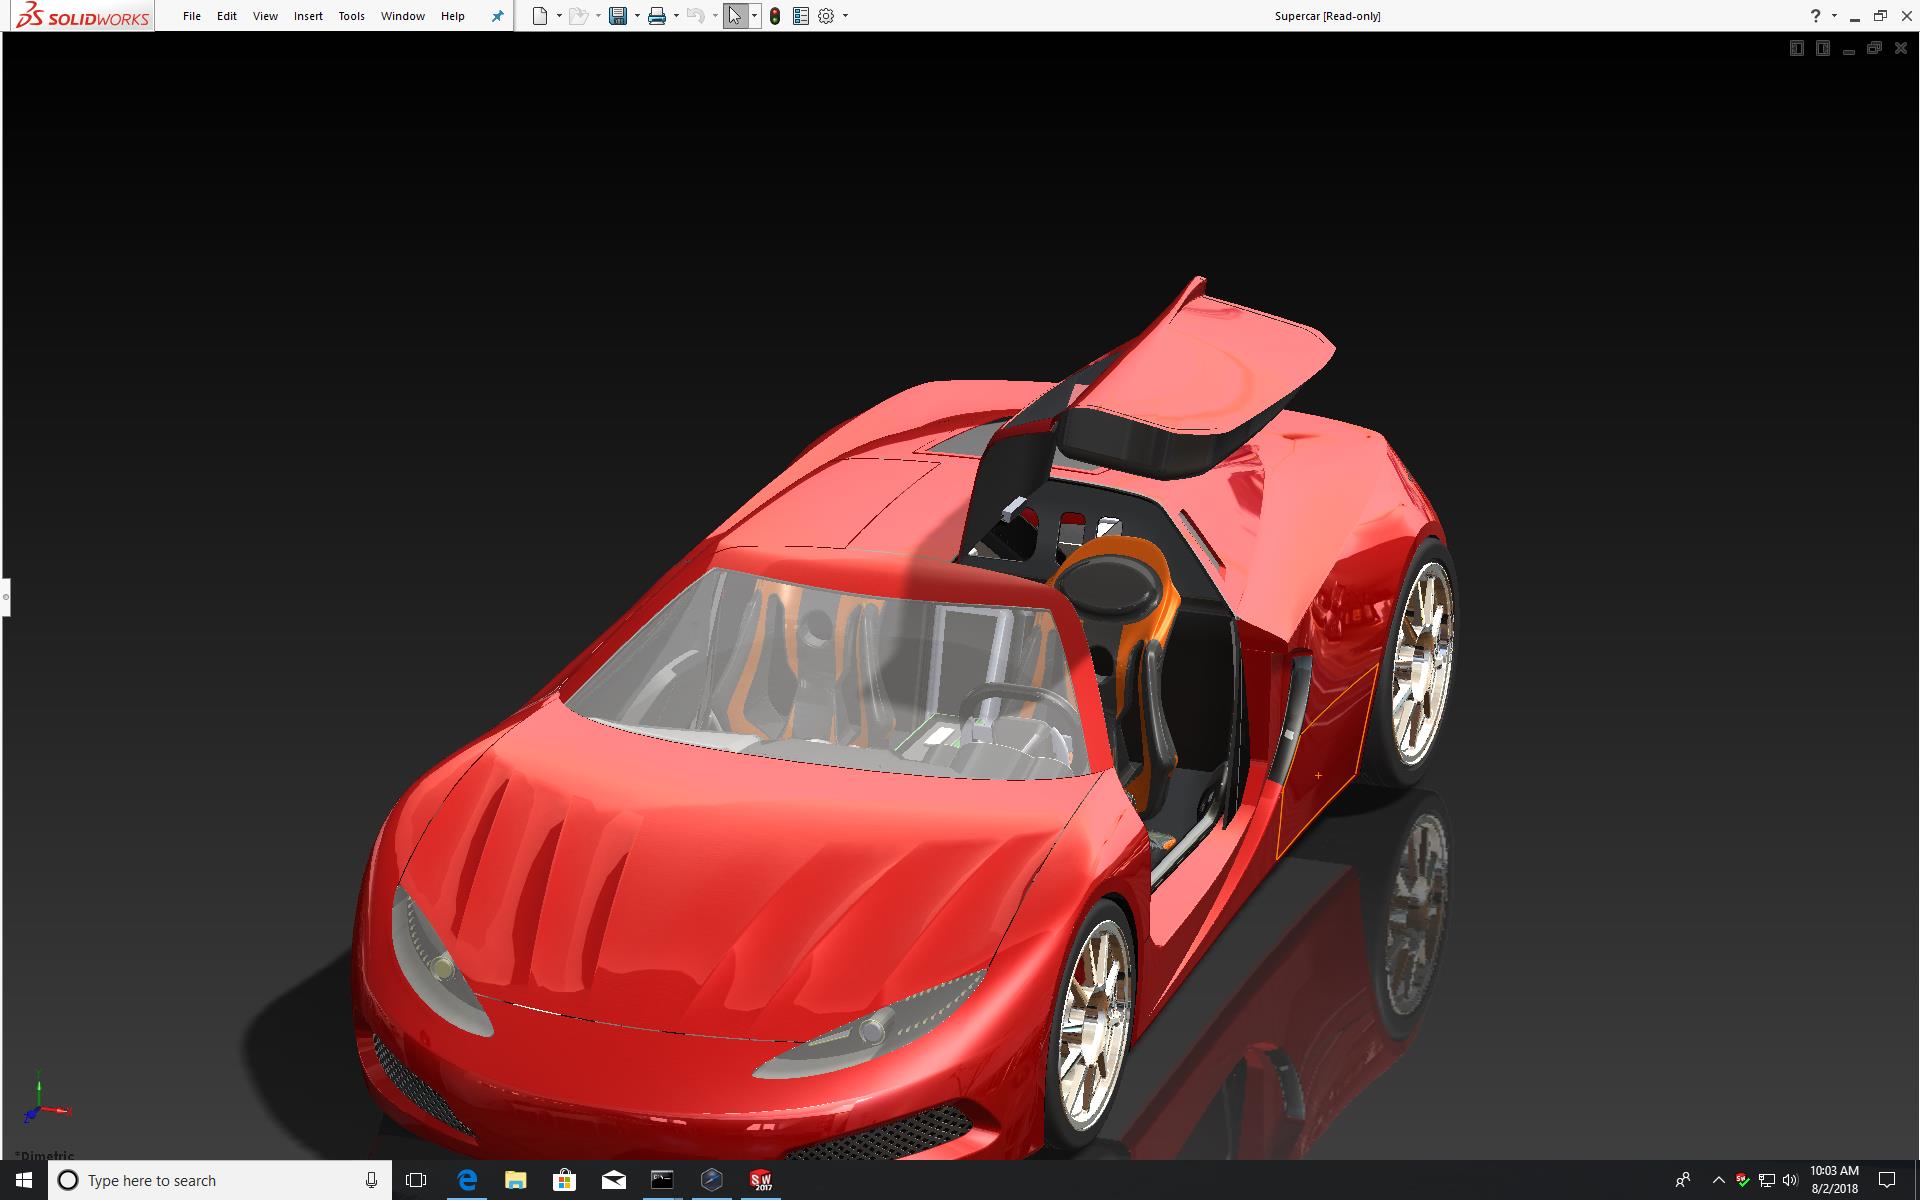Click the Rebuild traffic light icon
The height and width of the screenshot is (1200, 1920).
[775, 16]
